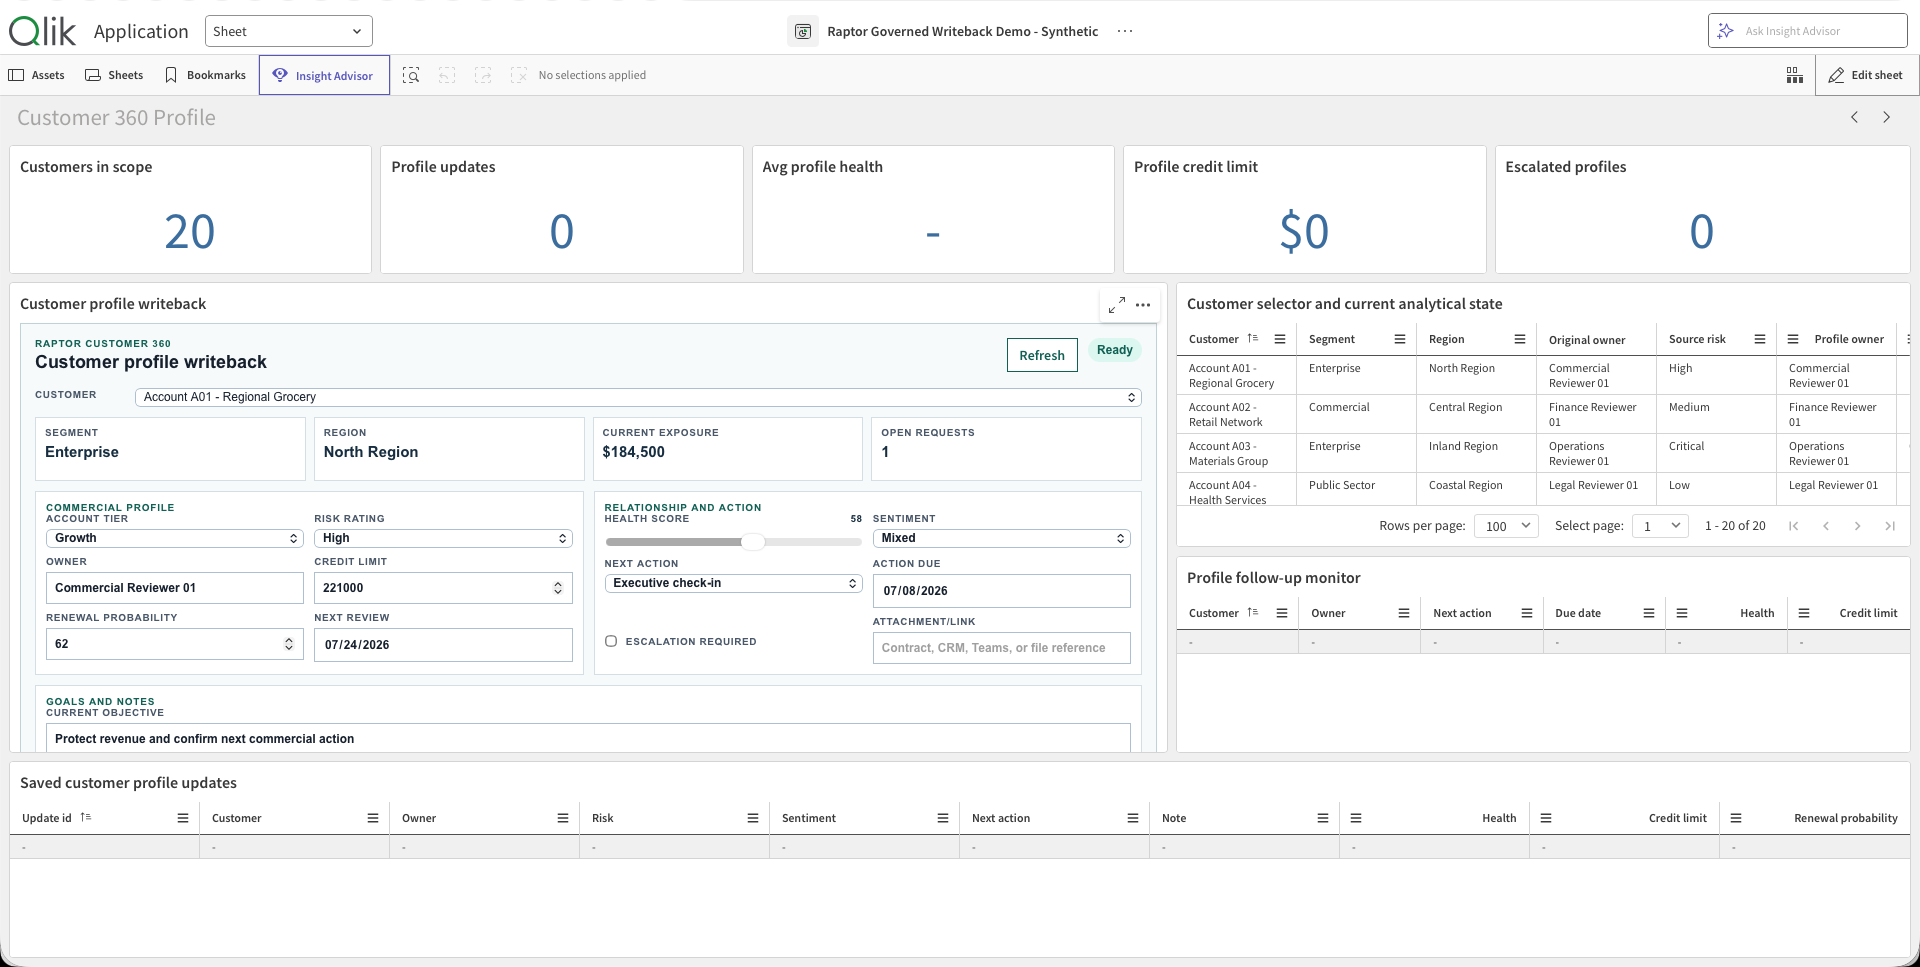Click the step back selections icon
The image size is (1920, 967).
click(x=447, y=75)
